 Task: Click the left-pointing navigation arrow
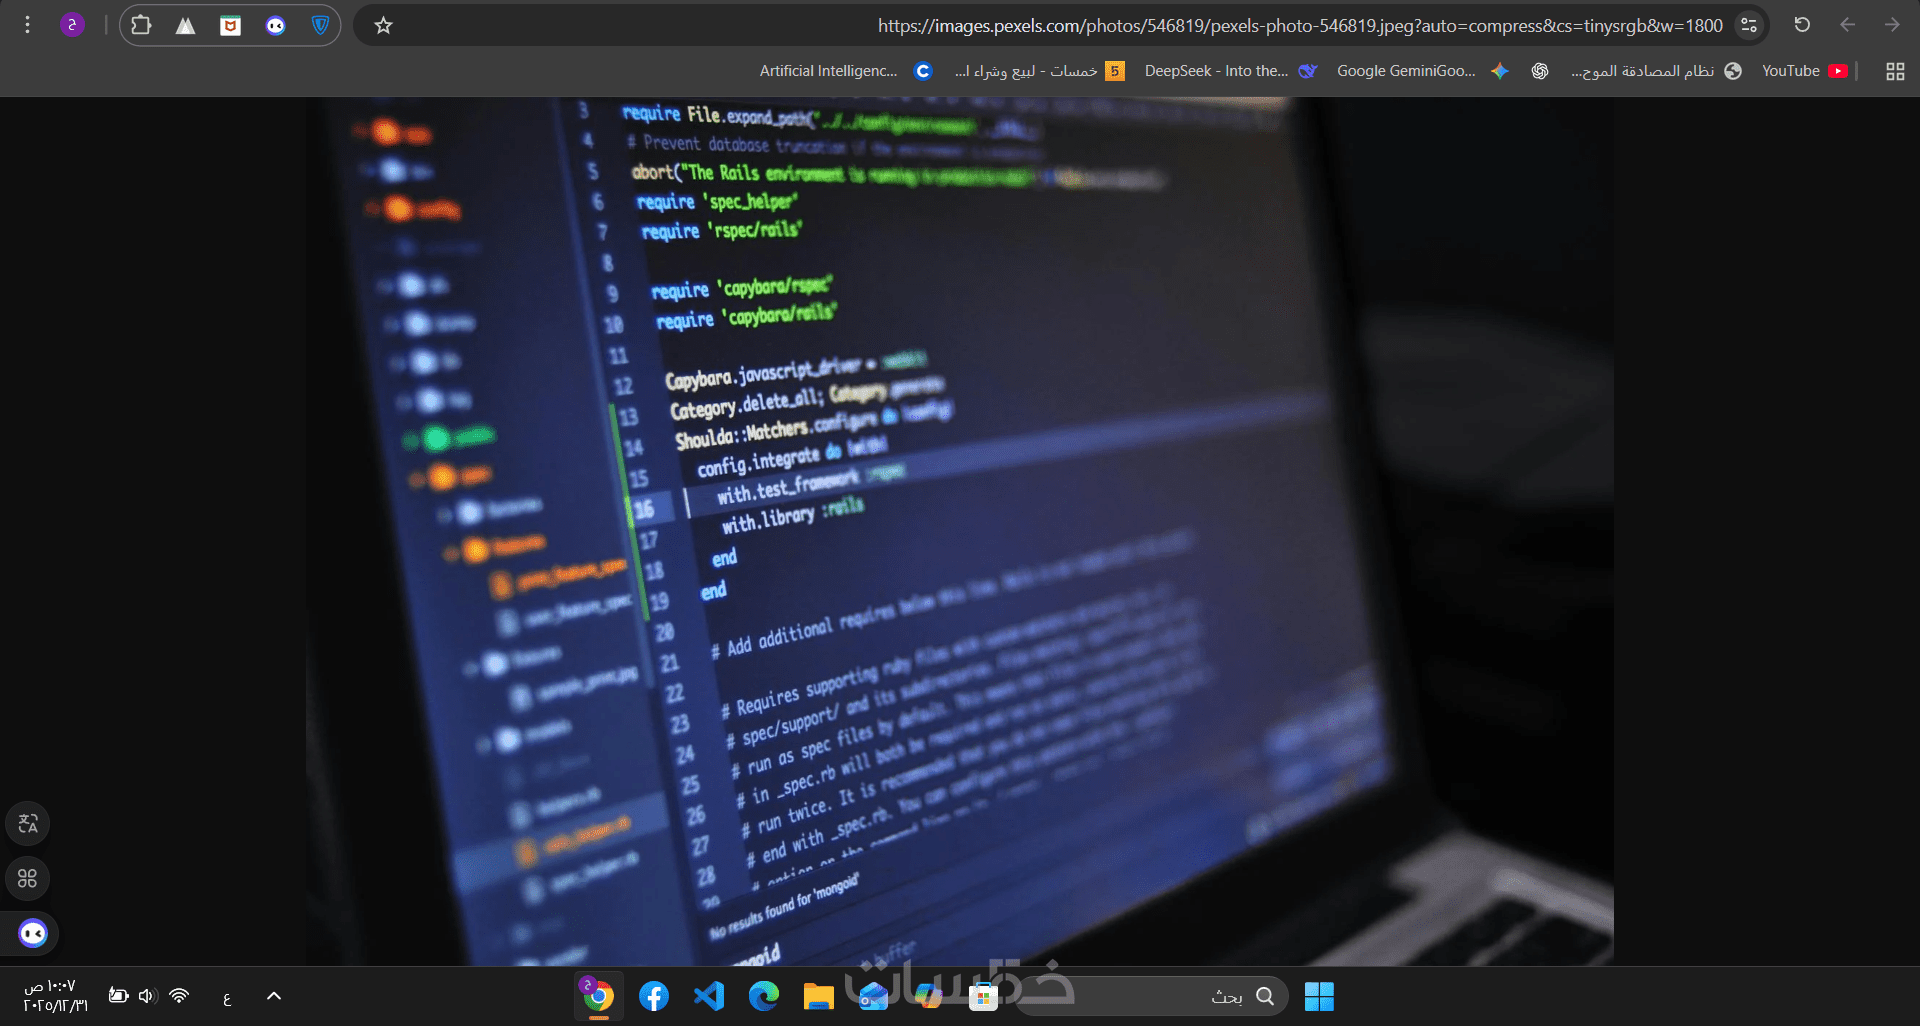[1847, 25]
